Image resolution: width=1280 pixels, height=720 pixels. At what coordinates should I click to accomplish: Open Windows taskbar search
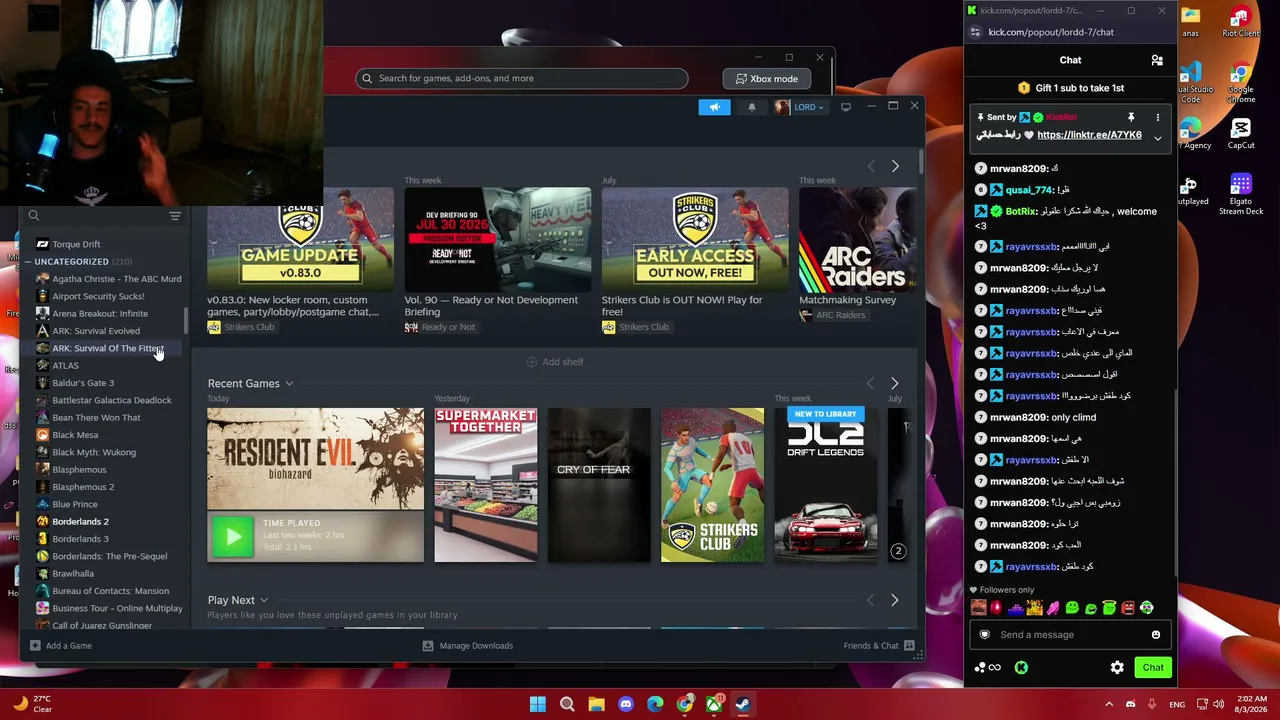pos(567,704)
